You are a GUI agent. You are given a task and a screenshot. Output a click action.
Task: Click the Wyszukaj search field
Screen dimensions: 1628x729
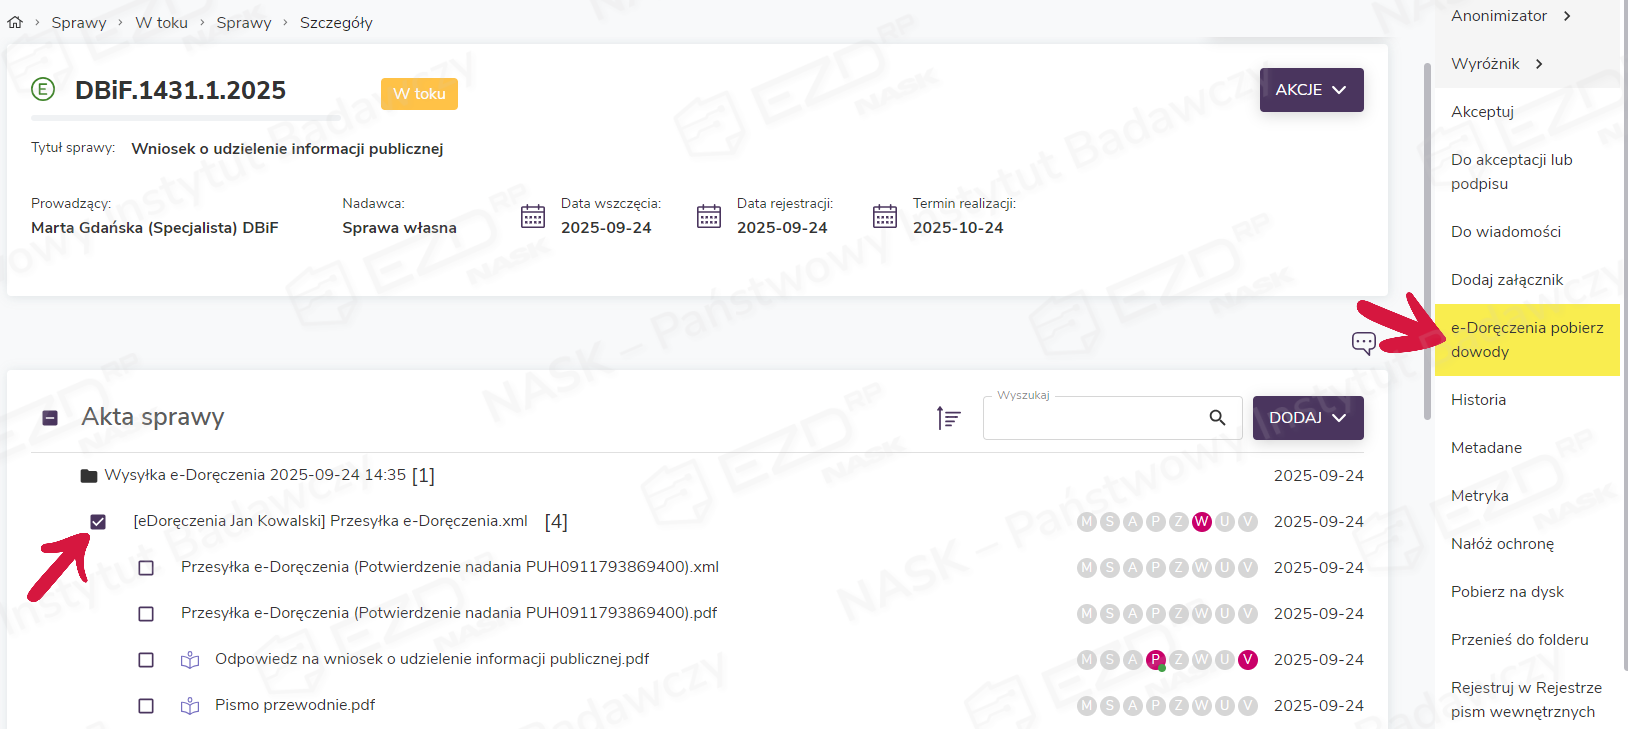point(1095,418)
